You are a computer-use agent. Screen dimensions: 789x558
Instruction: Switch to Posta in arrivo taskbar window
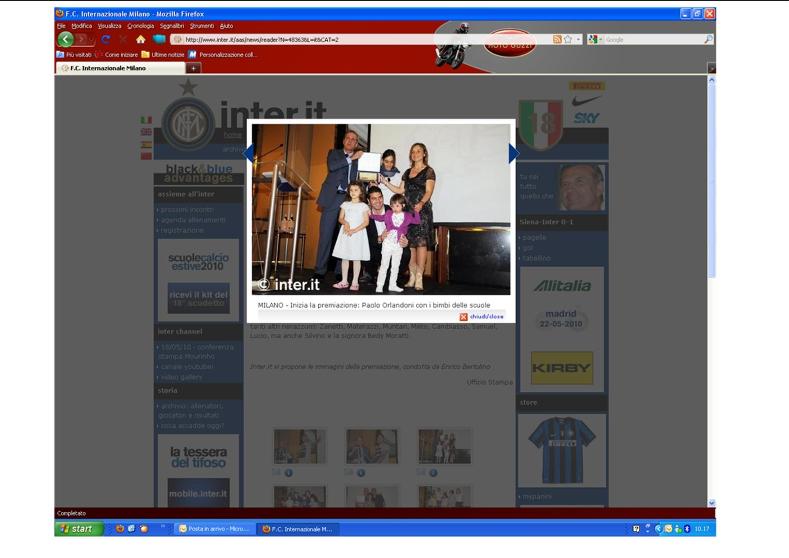(215, 529)
